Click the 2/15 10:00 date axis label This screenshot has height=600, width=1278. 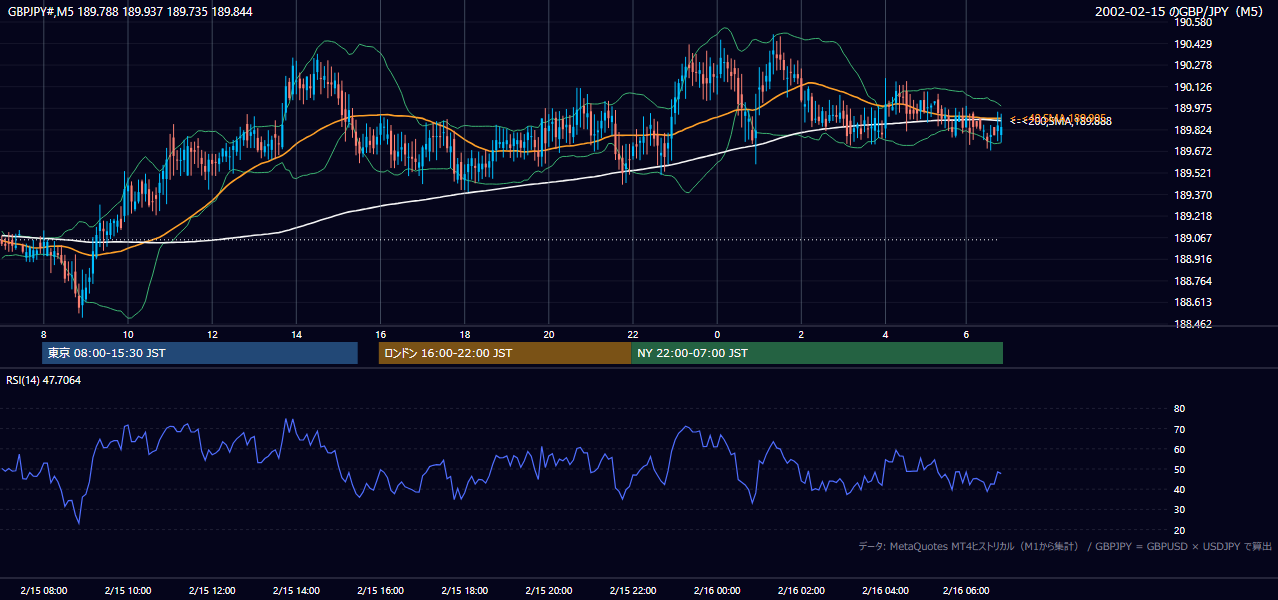point(128,591)
